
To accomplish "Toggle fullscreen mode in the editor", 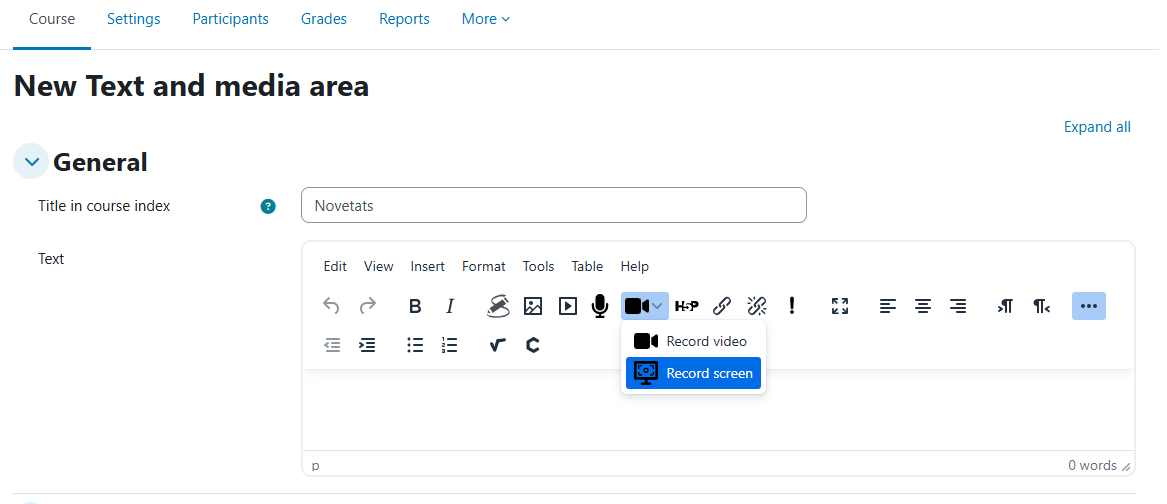I will (840, 307).
